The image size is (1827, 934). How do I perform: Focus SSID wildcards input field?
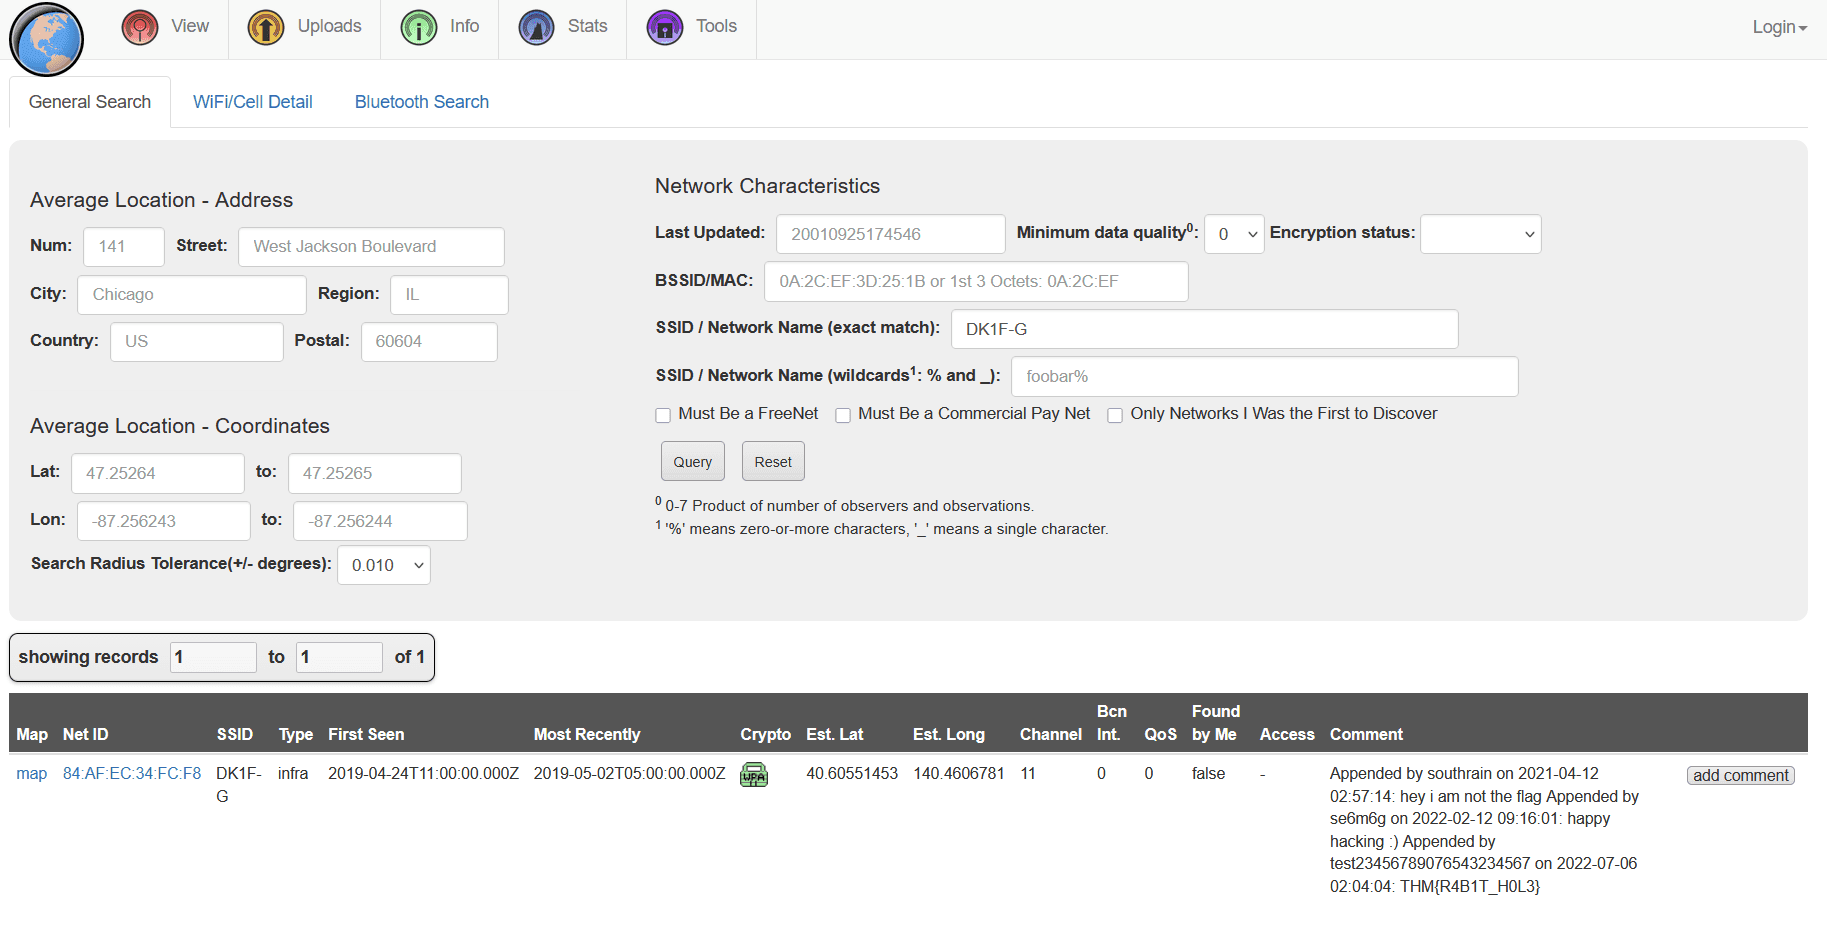tap(1265, 377)
